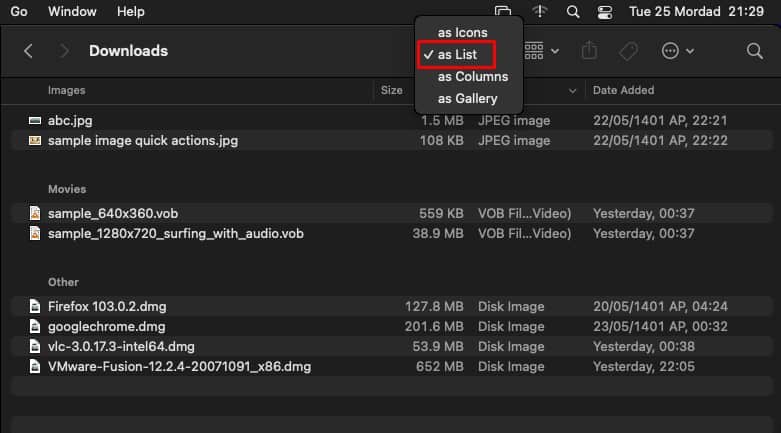Viewport: 781px width, 433px height.
Task: Click the Finder forward arrow
Action: 63,51
